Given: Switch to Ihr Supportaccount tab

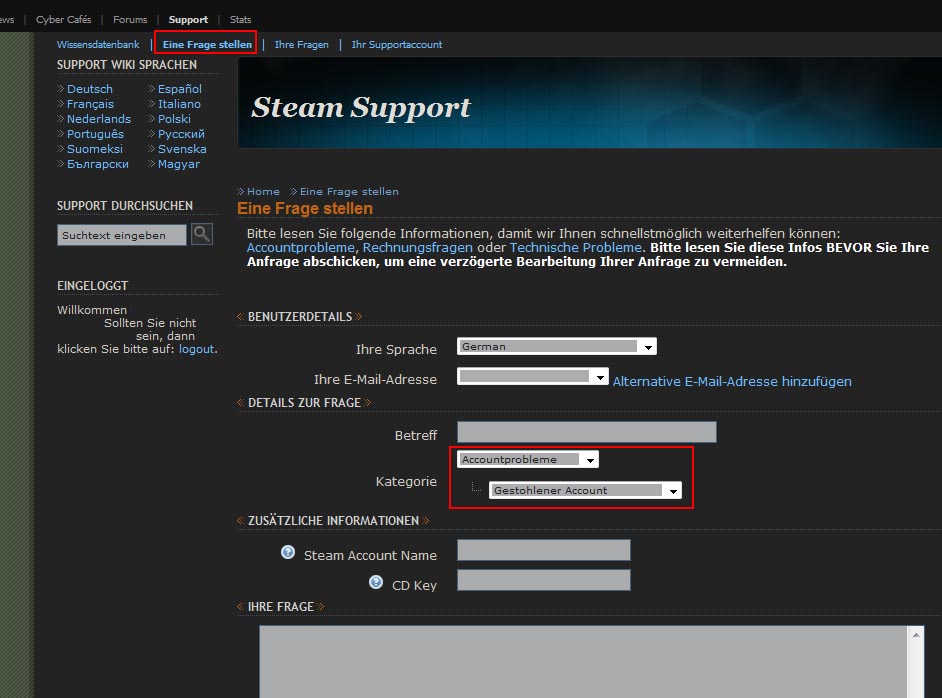Looking at the screenshot, I should click(x=397, y=44).
